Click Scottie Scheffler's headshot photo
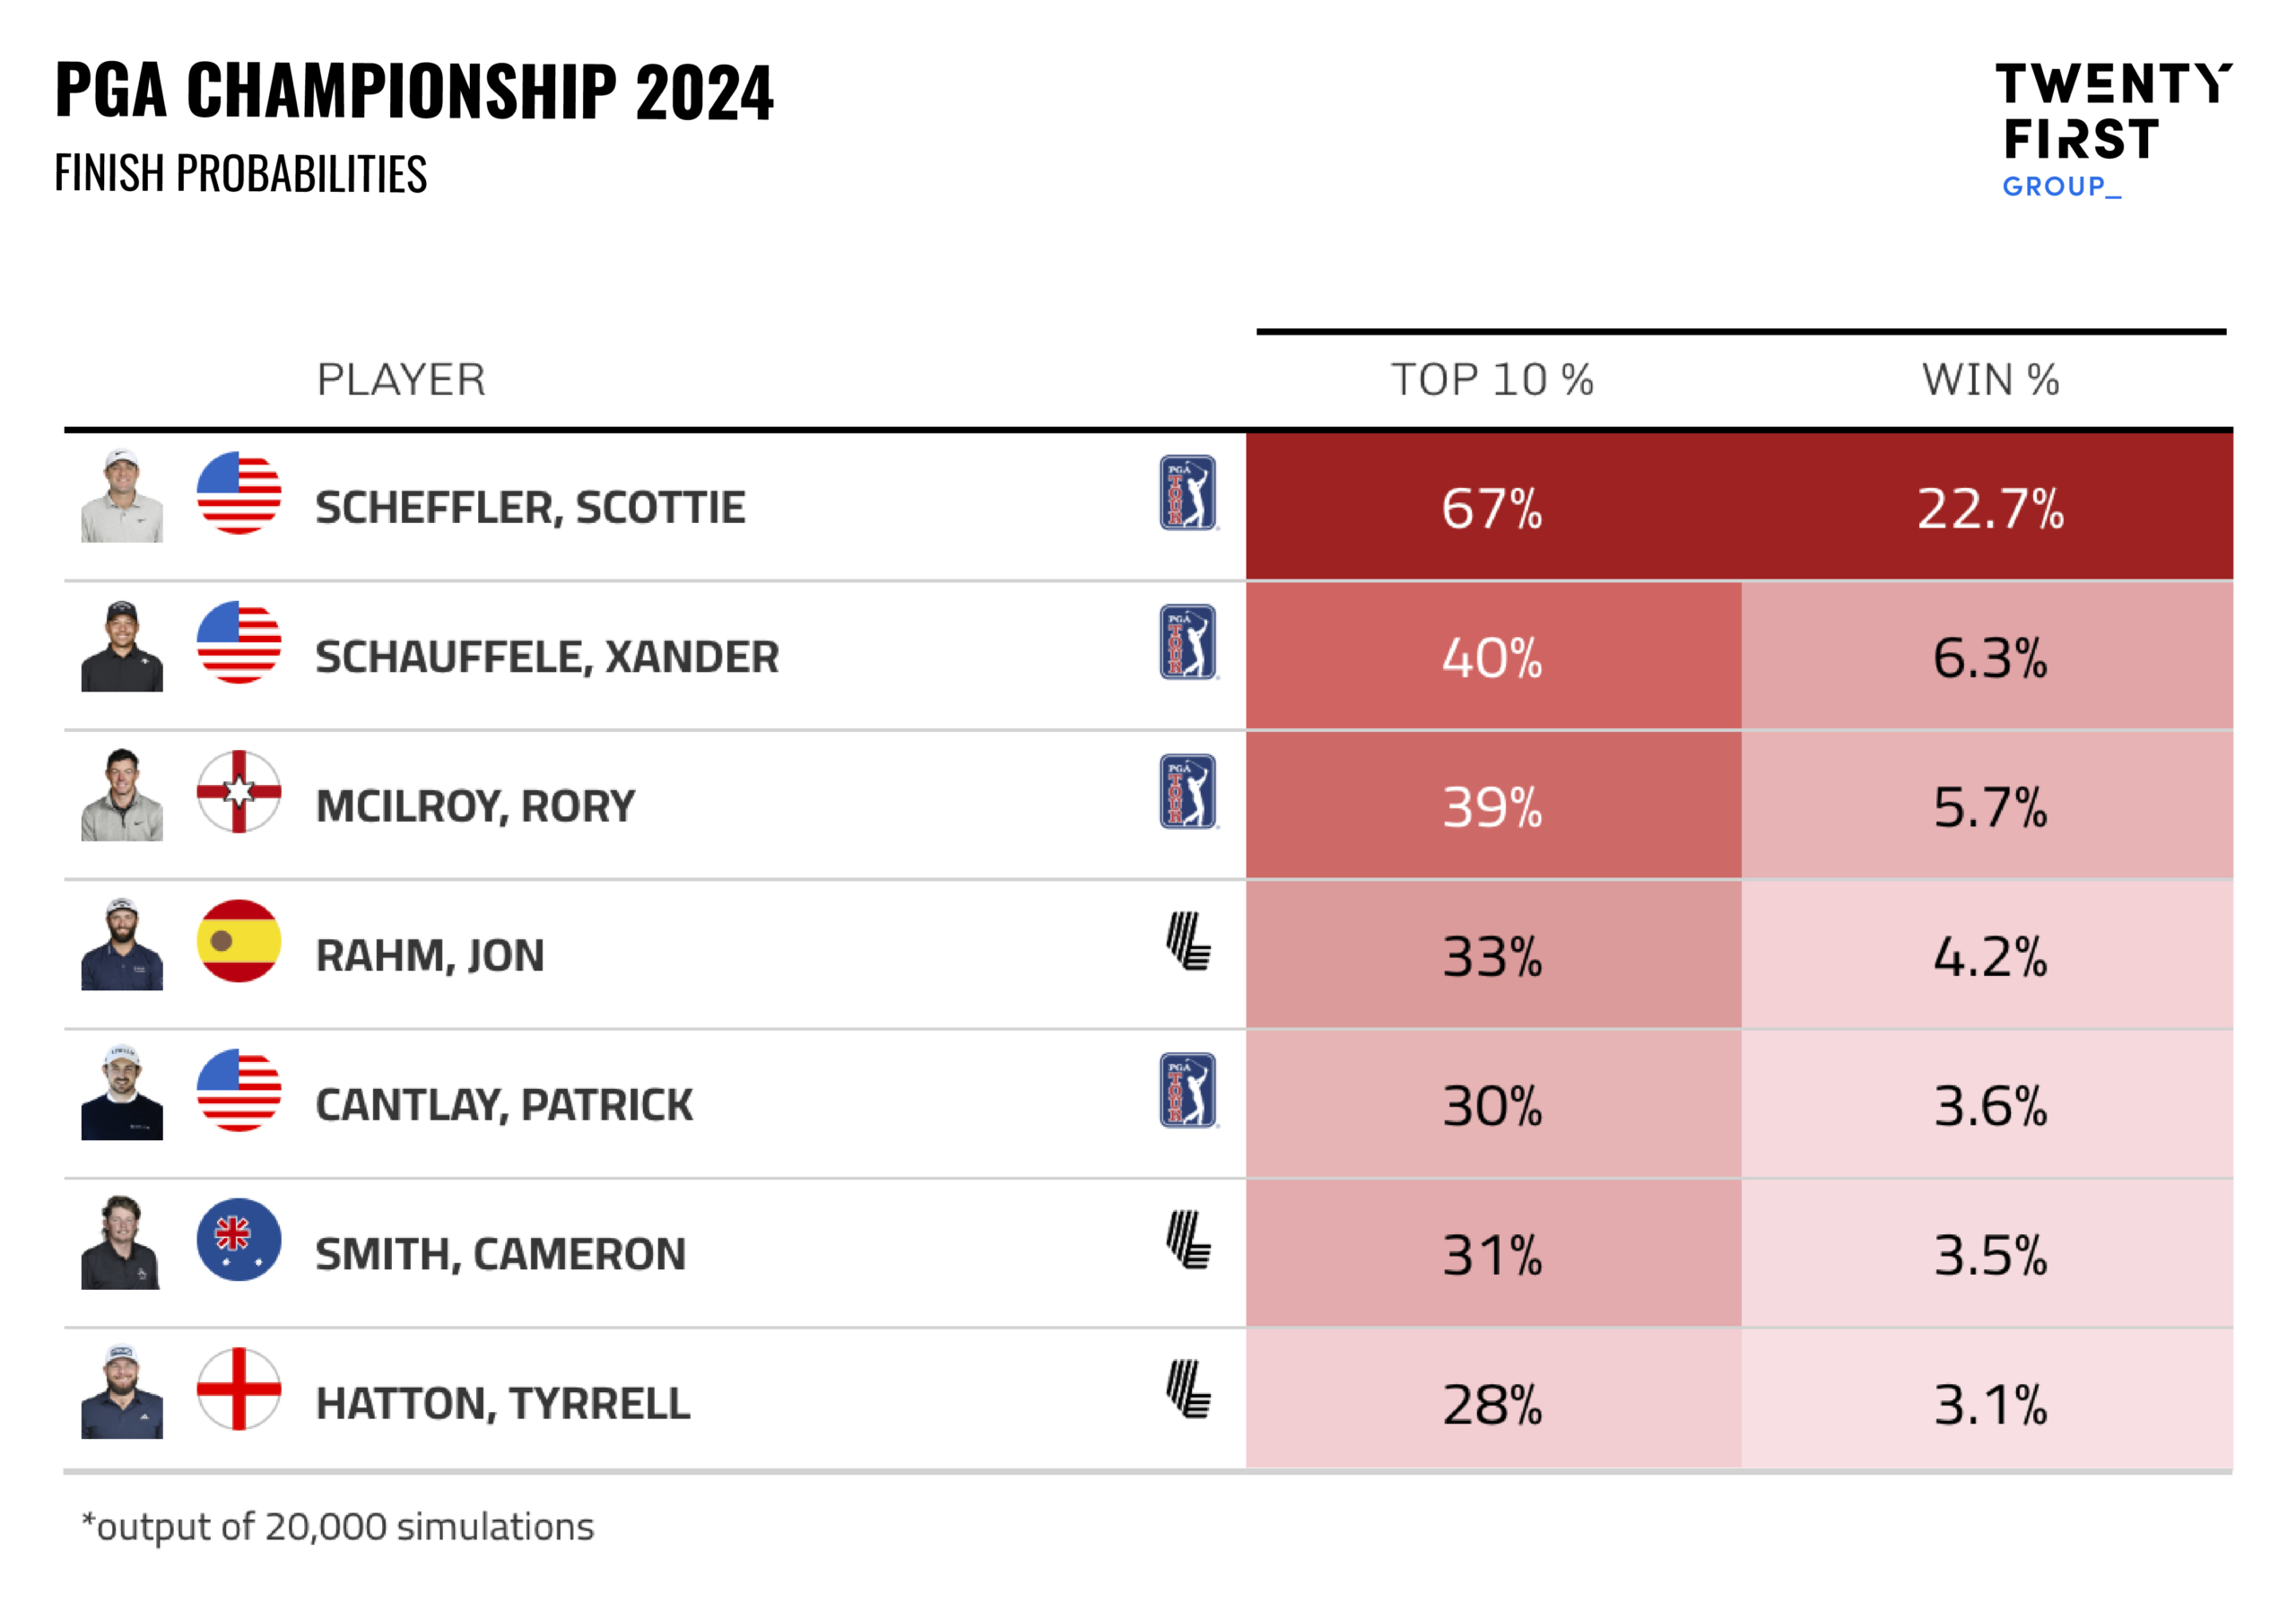 (x=122, y=496)
